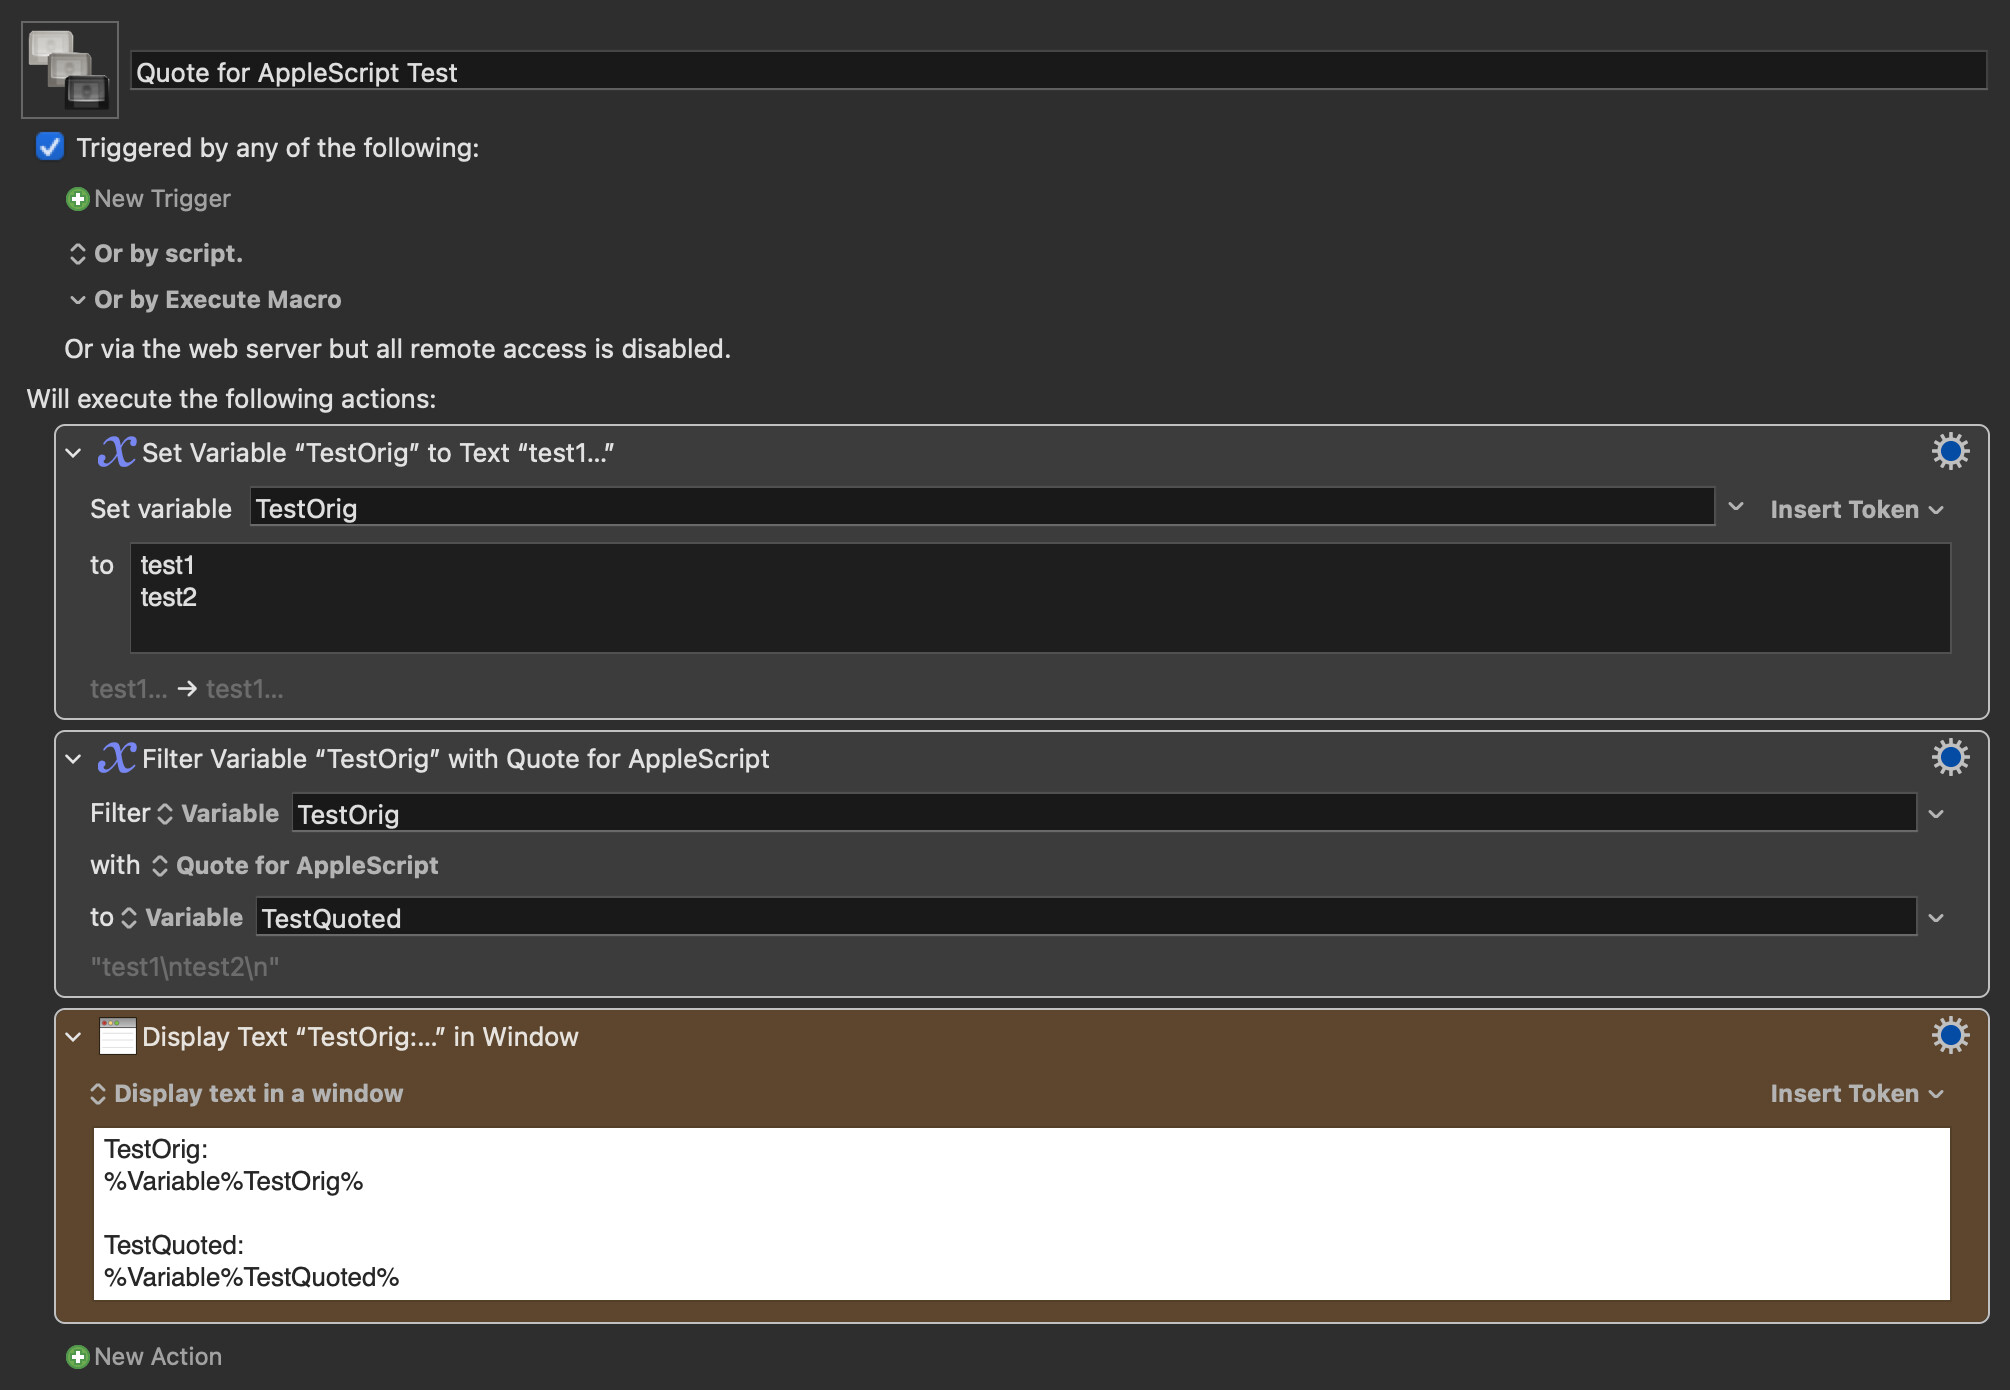Click the macro icon thumbnail at top
Screen dimensions: 2010x1390
[70, 70]
